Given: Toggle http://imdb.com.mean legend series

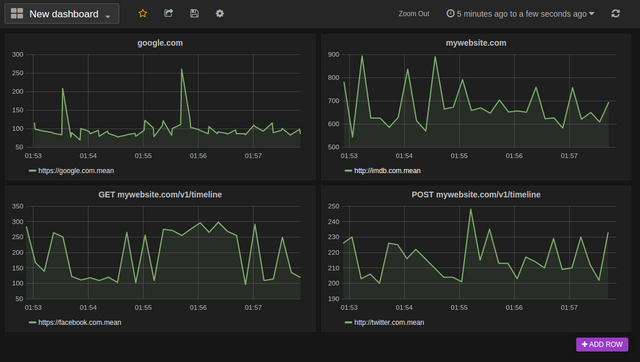Looking at the screenshot, I should 387,171.
